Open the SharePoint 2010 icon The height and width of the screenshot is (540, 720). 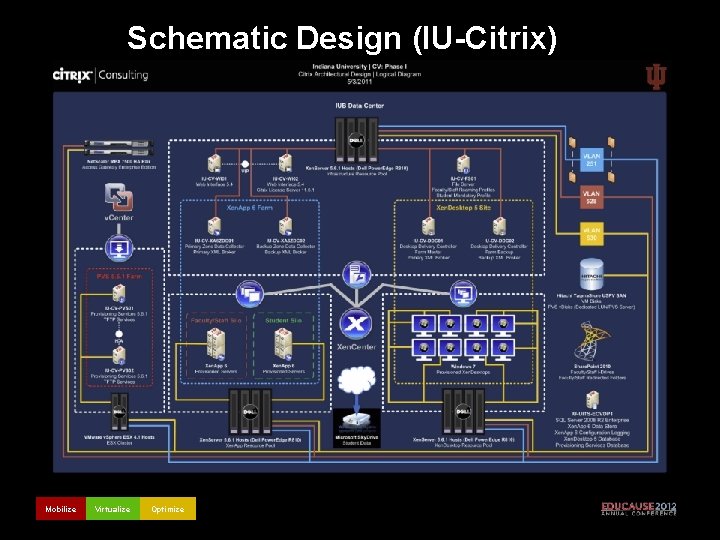point(591,342)
